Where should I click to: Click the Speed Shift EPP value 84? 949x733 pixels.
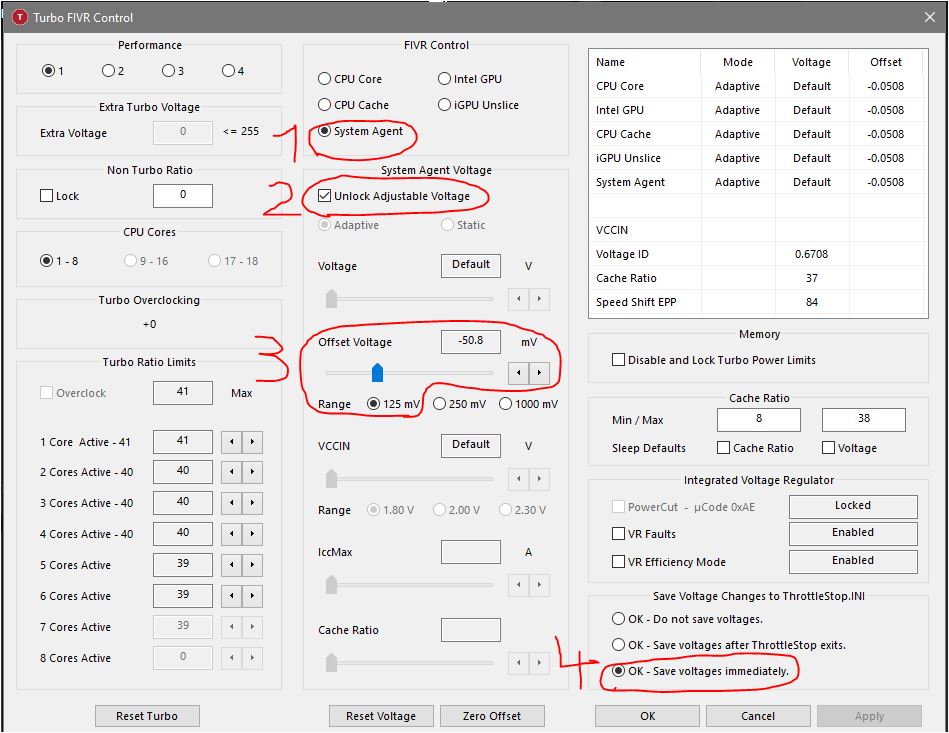811,302
